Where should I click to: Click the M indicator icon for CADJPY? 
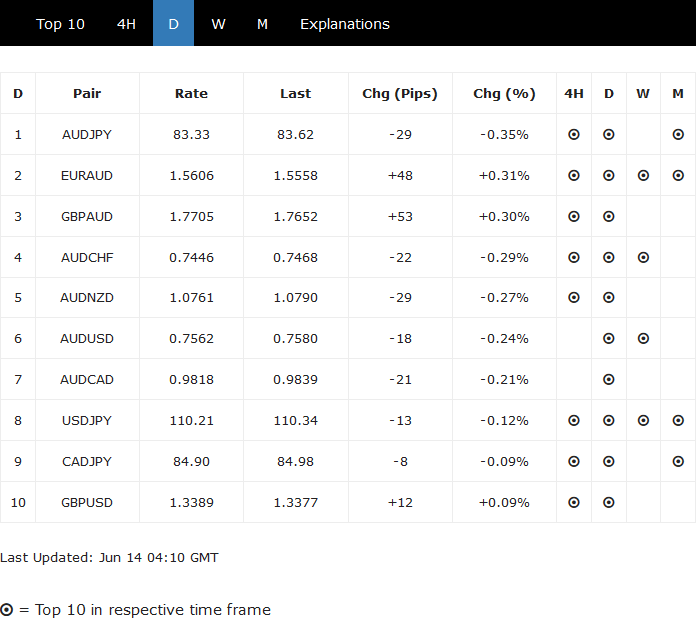678,462
